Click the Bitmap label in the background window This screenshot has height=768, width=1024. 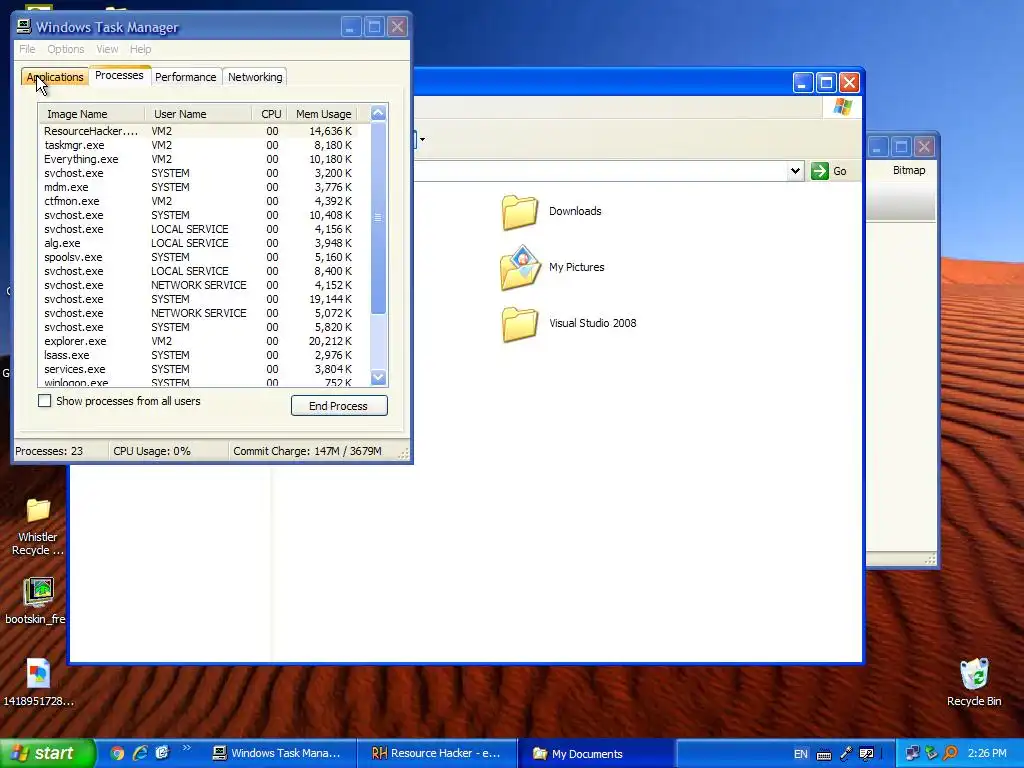point(908,170)
